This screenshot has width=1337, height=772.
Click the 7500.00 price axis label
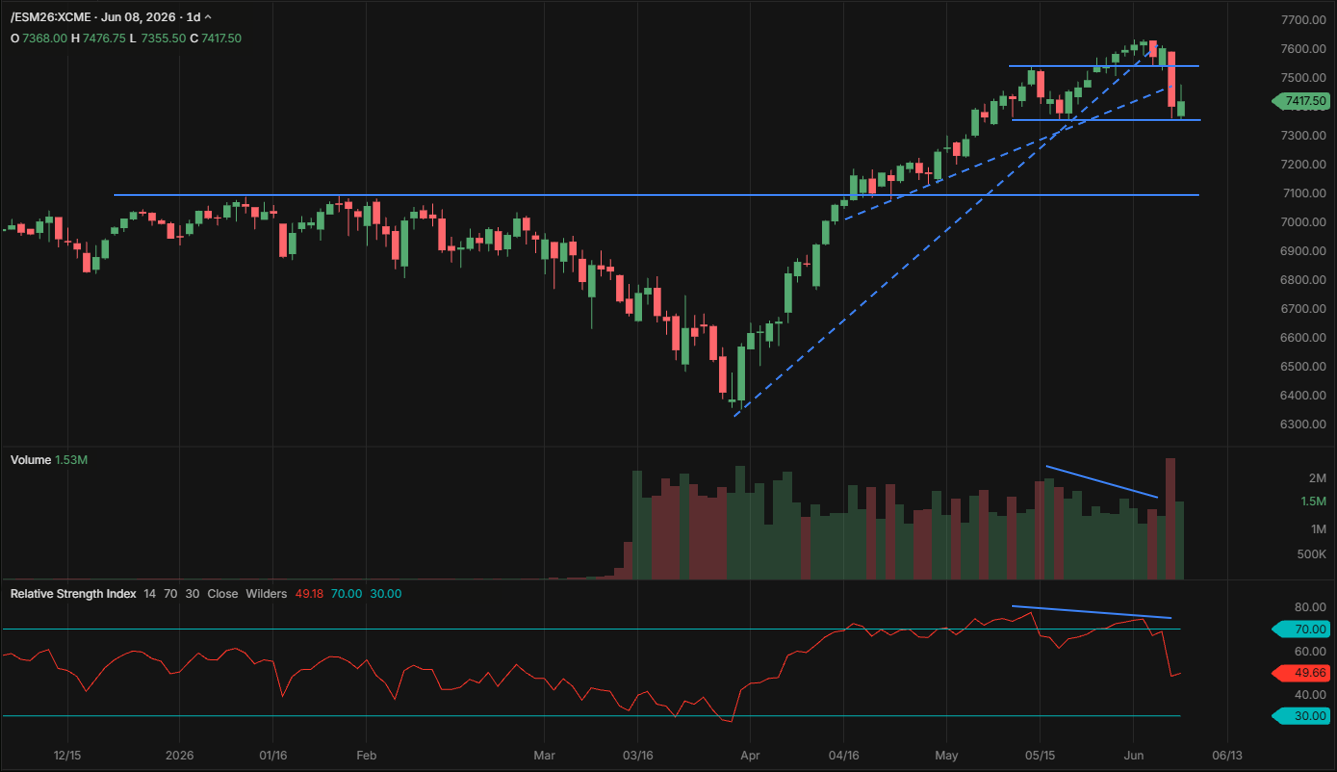point(1303,78)
